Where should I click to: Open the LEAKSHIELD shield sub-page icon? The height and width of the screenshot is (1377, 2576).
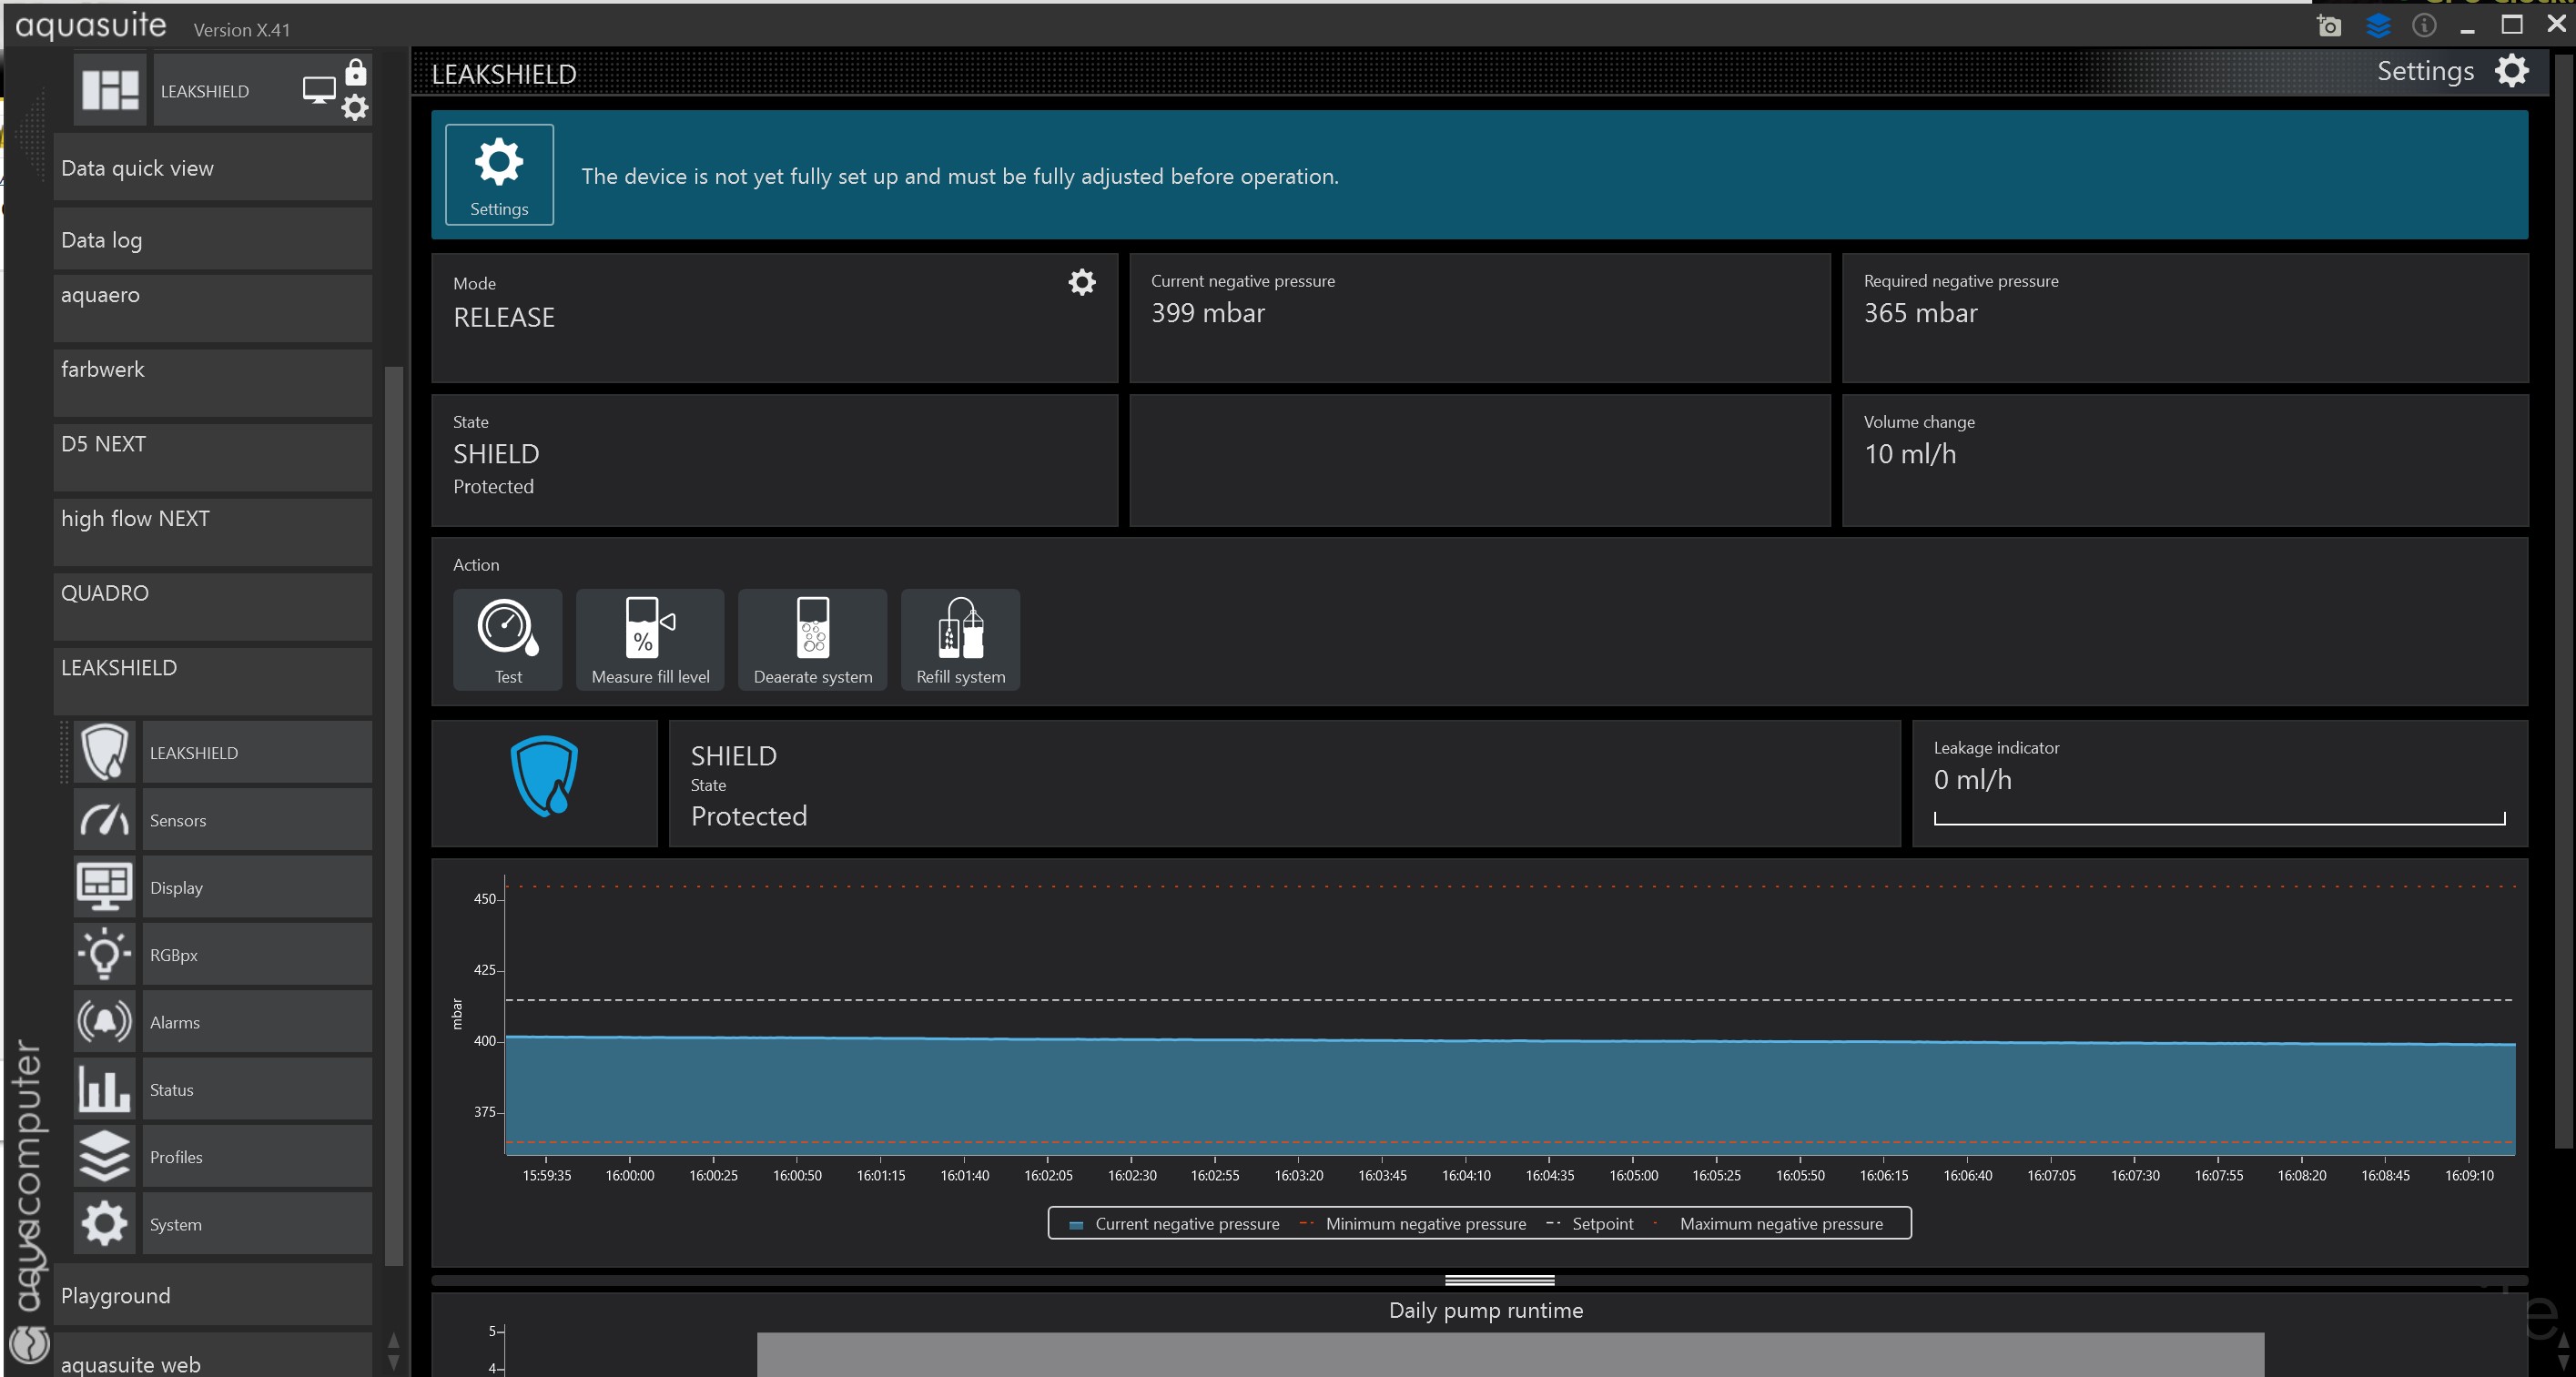[x=105, y=752]
